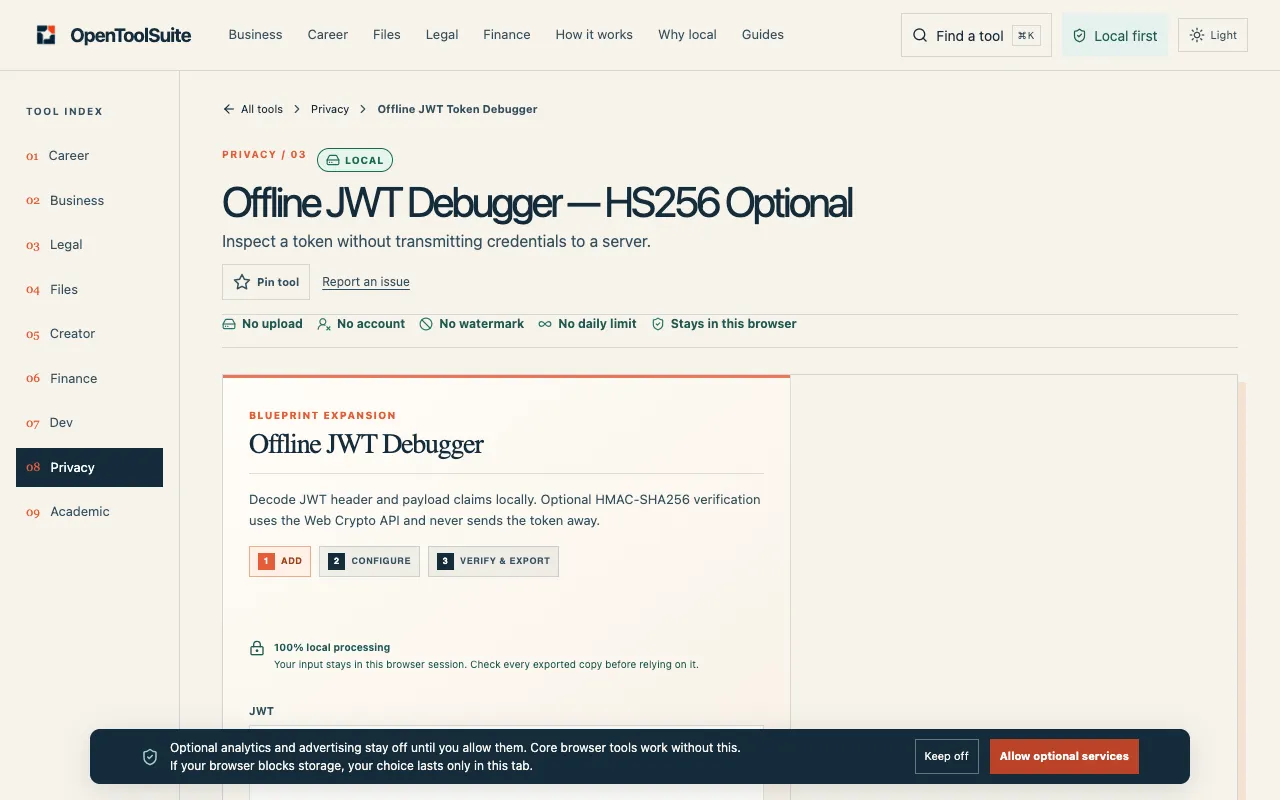This screenshot has height=800, width=1280.
Task: Open Career in the tool index sidebar
Action: point(89,156)
